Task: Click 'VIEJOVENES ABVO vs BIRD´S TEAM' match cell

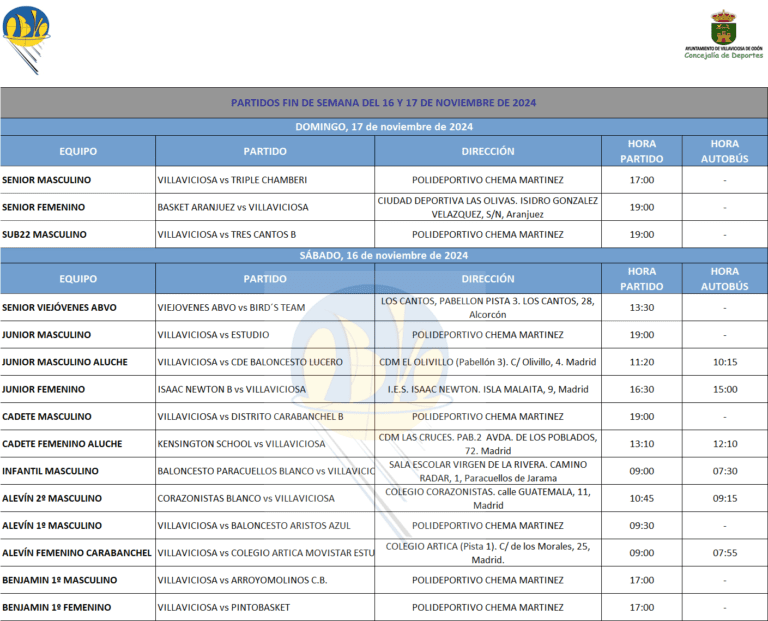Action: [x=265, y=308]
